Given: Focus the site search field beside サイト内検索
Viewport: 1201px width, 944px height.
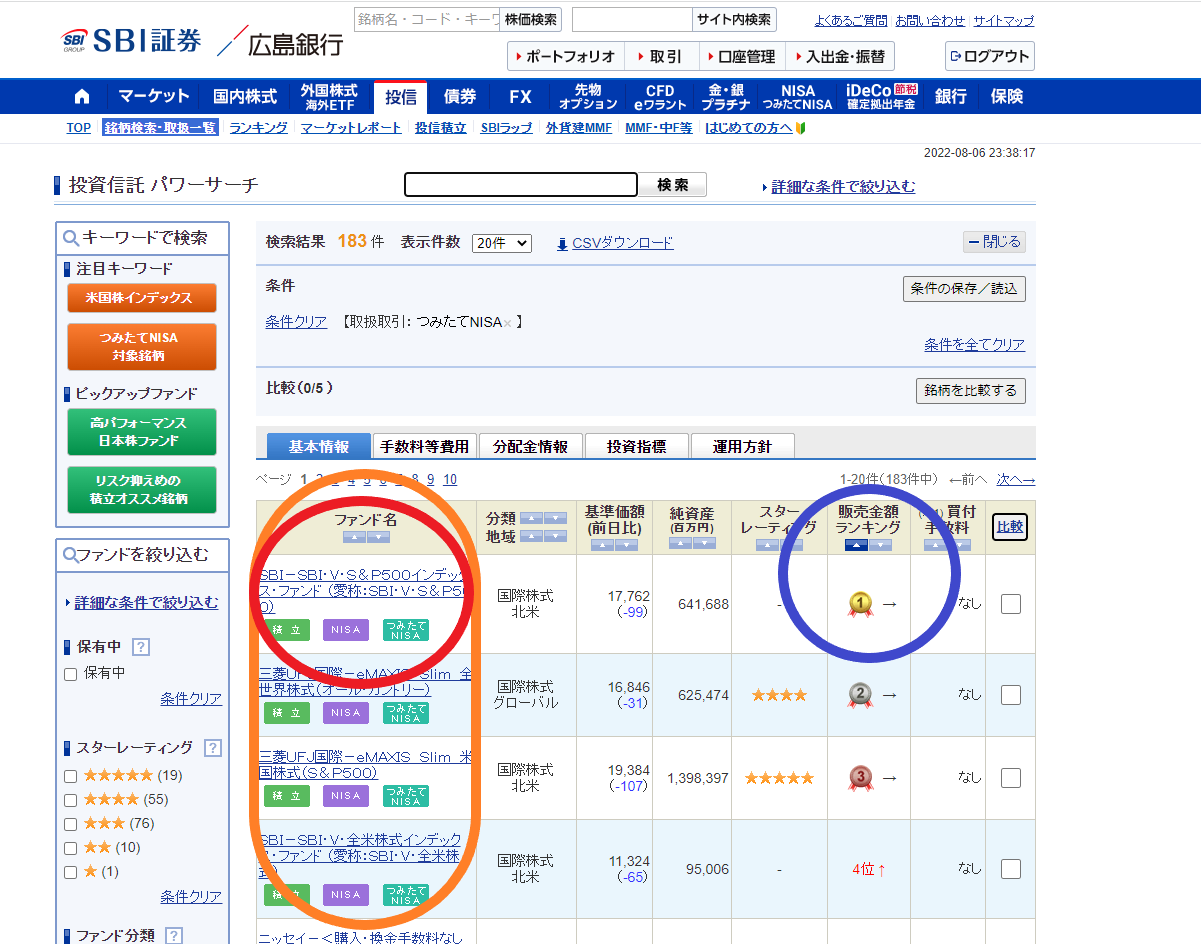Looking at the screenshot, I should 632,19.
